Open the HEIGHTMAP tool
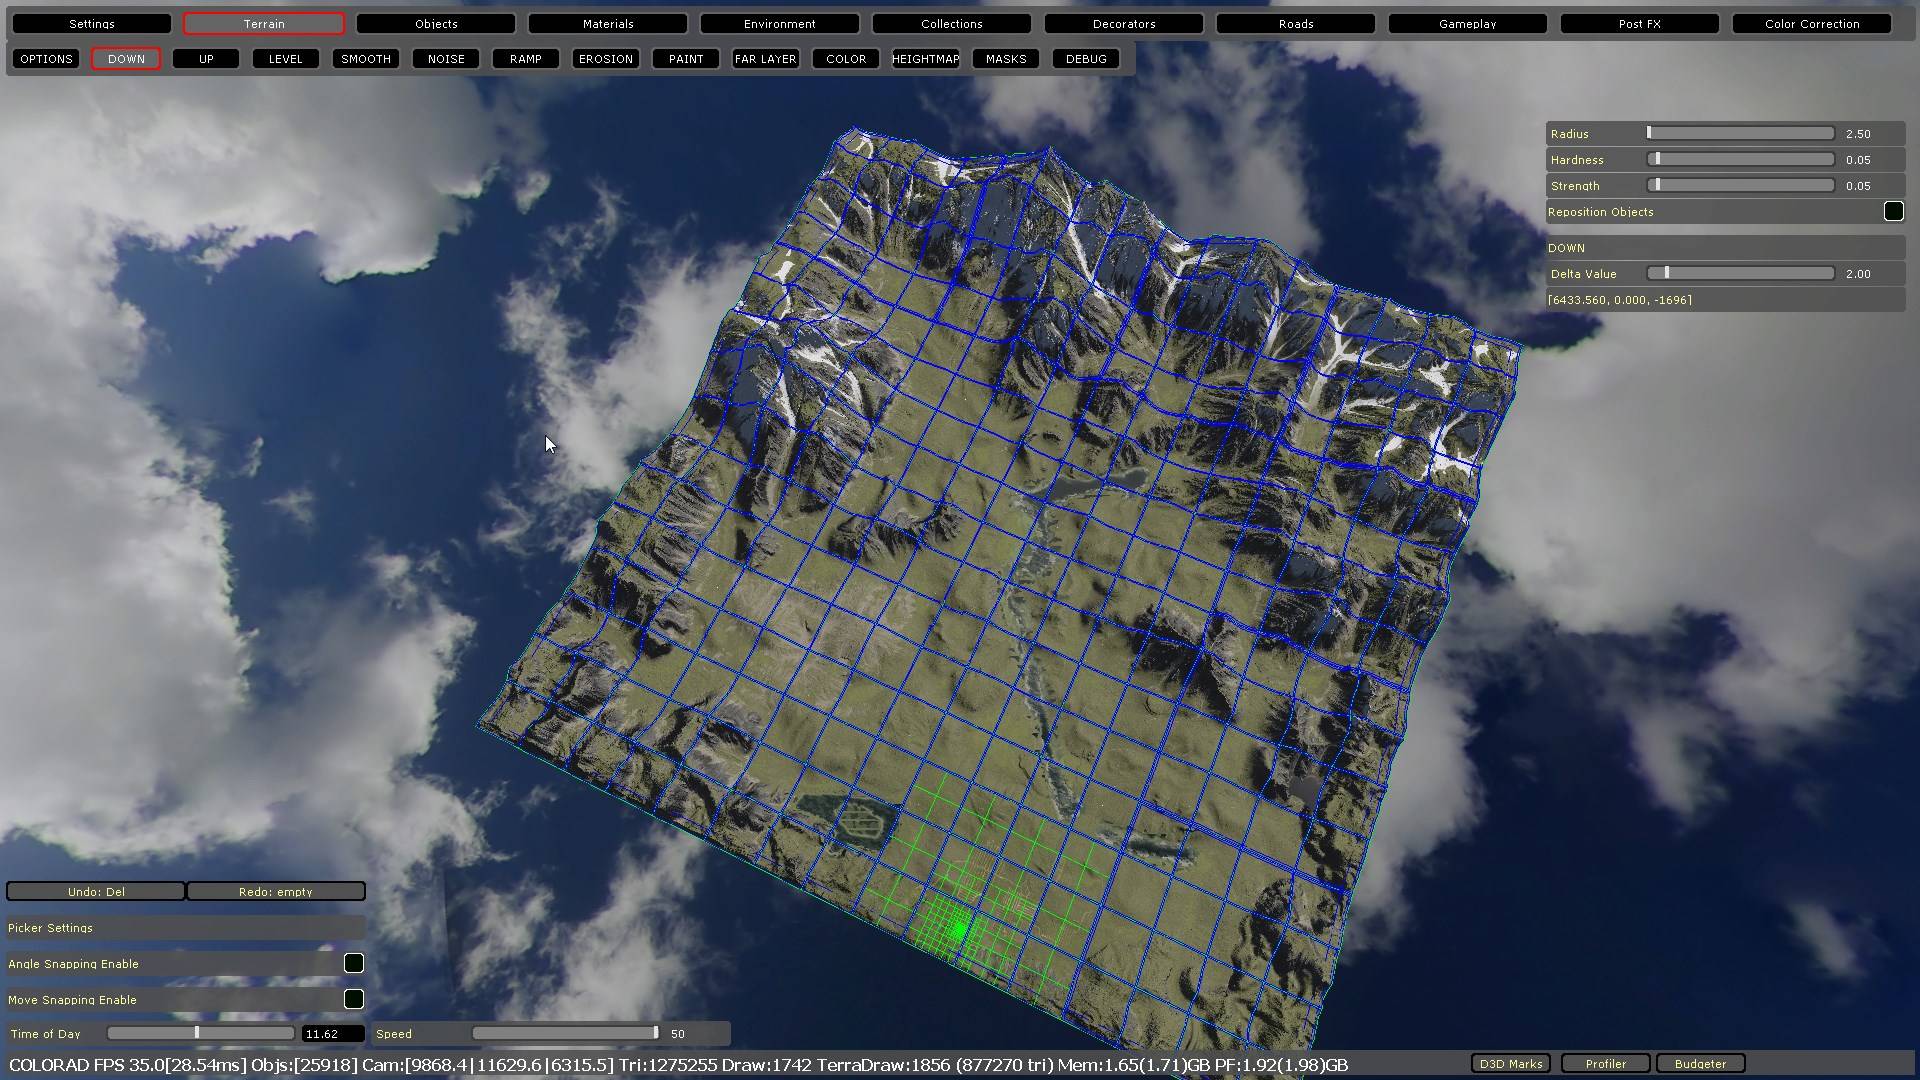Image resolution: width=1920 pixels, height=1080 pixels. click(926, 59)
